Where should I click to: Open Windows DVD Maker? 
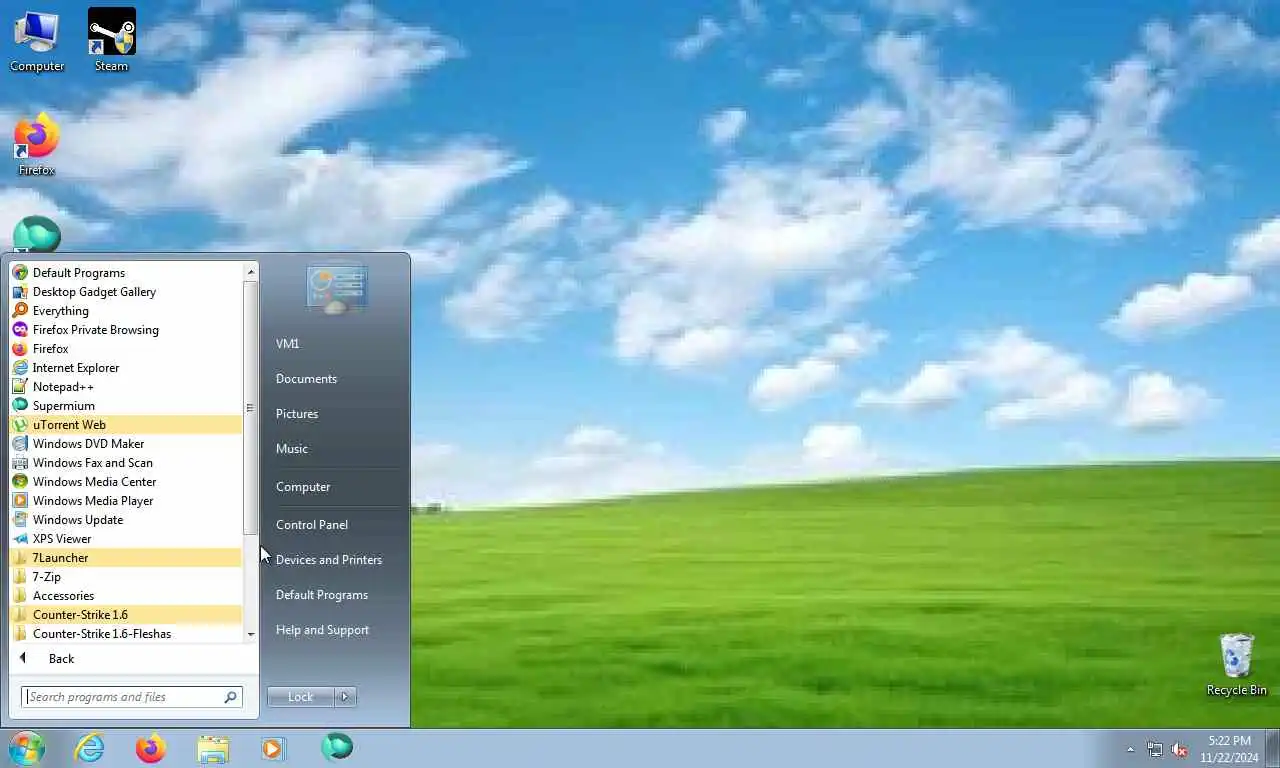(x=126, y=443)
